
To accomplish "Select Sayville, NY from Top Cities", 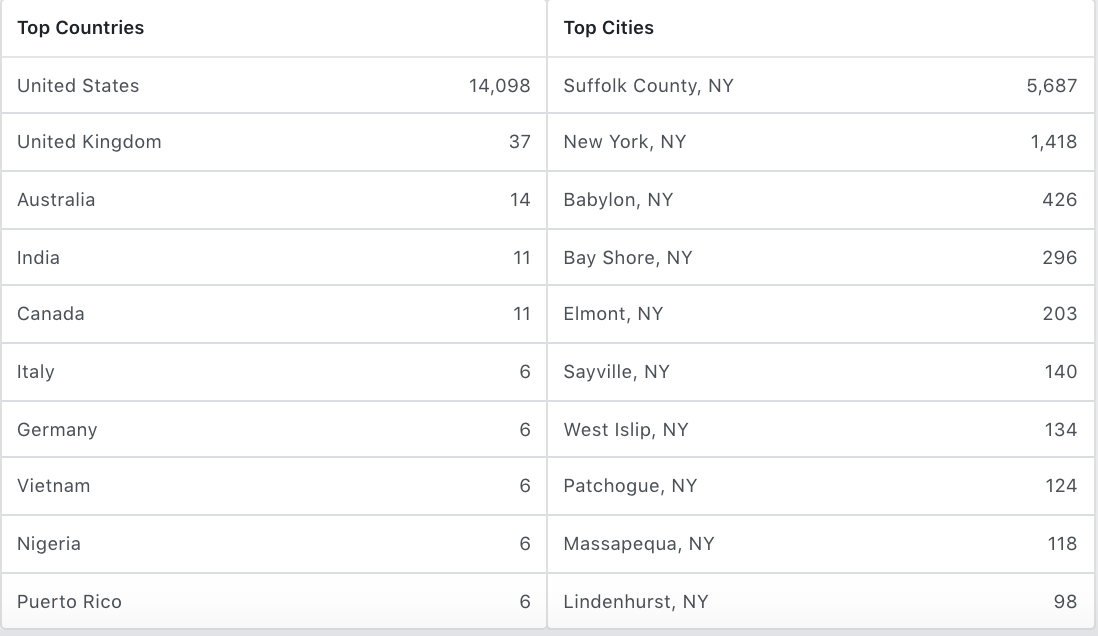I will pos(616,372).
